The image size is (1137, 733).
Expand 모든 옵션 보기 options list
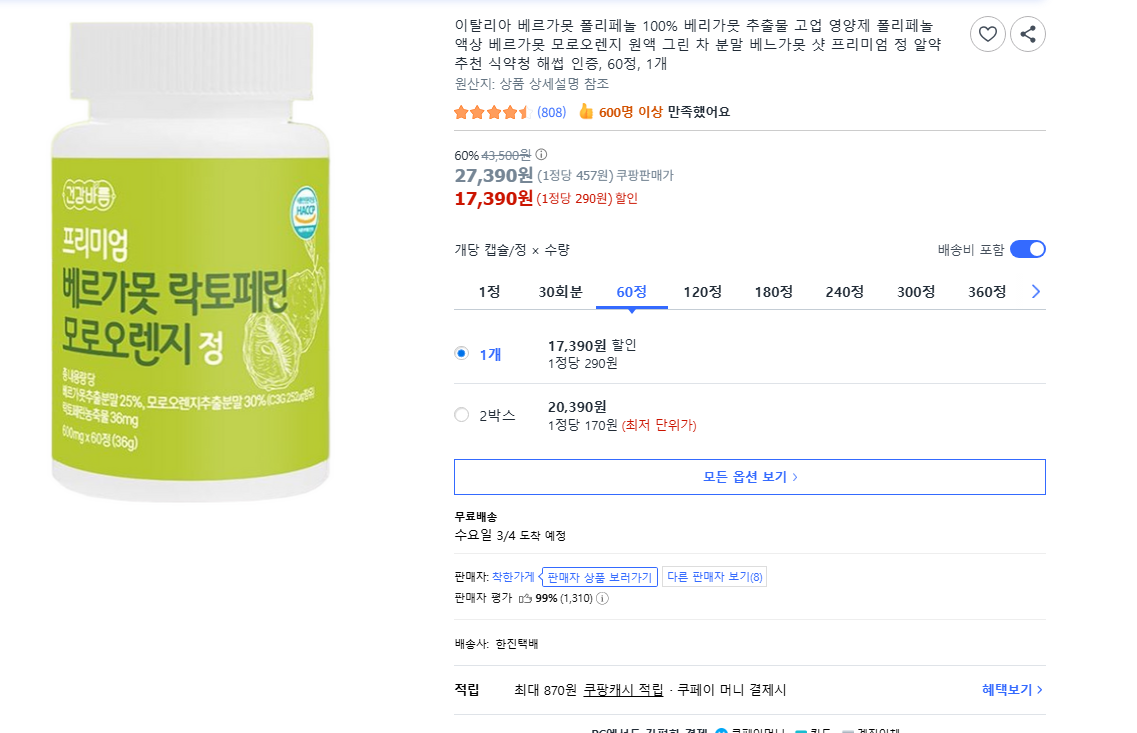(x=749, y=477)
